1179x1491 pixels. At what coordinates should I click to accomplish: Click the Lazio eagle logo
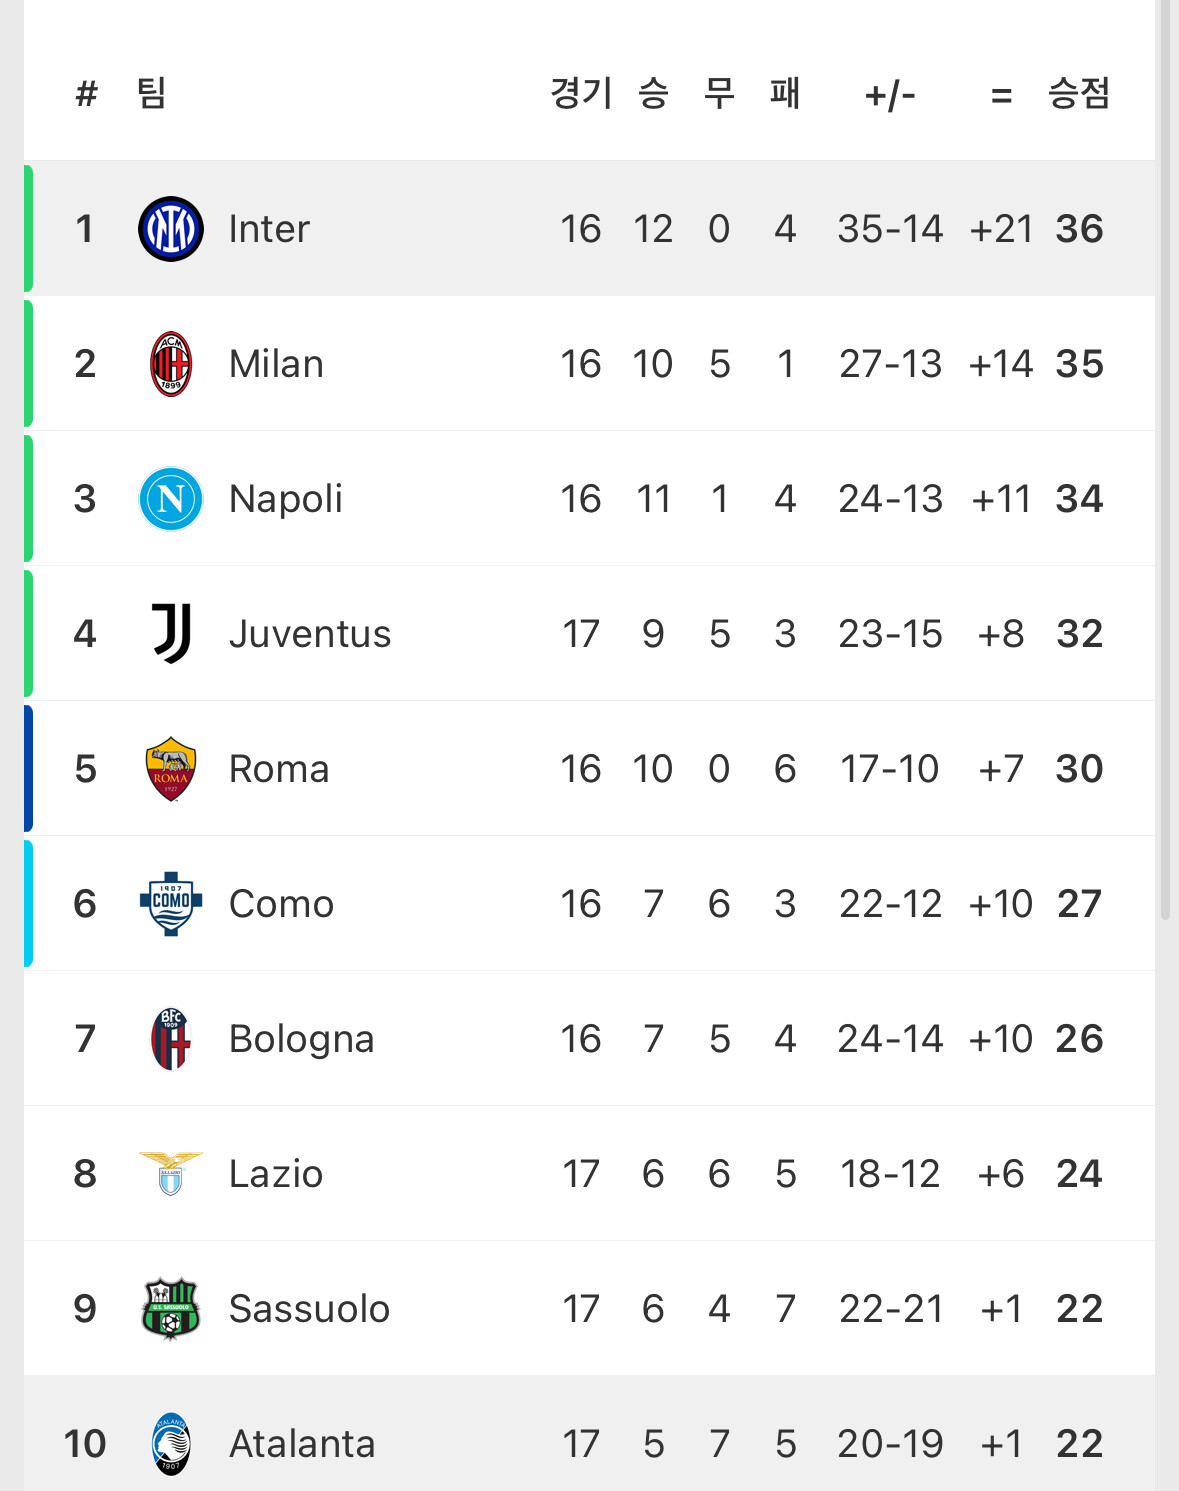point(171,1173)
